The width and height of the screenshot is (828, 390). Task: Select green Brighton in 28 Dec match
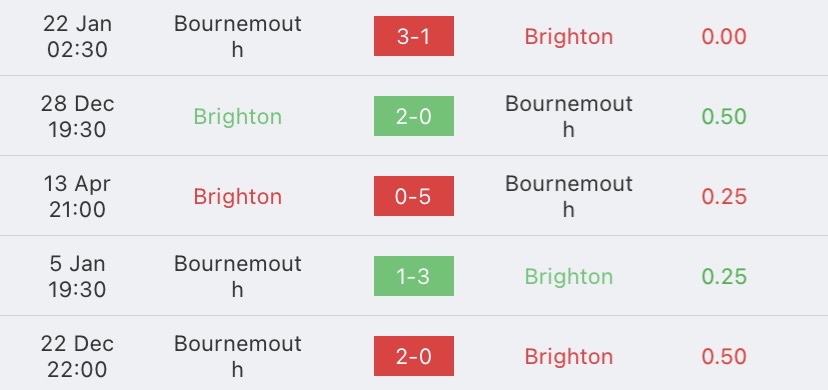(238, 117)
